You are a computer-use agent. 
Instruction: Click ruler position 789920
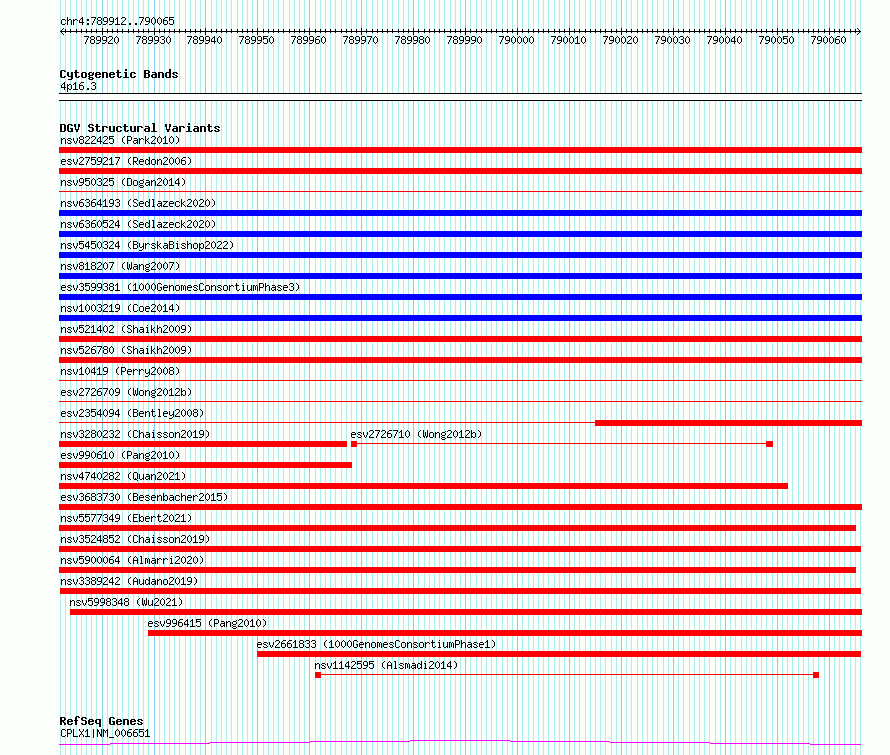pyautogui.click(x=102, y=40)
